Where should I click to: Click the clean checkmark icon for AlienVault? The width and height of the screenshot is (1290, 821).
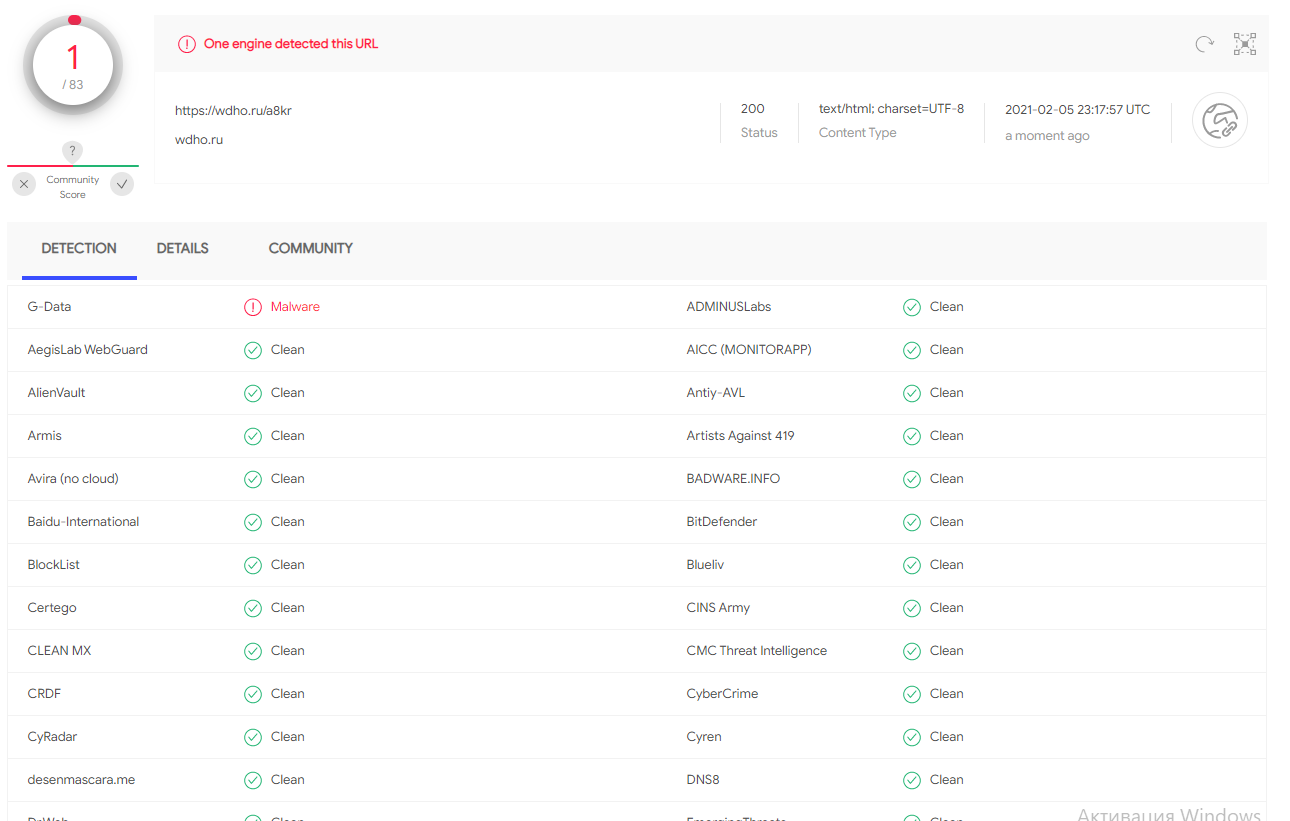coord(253,393)
